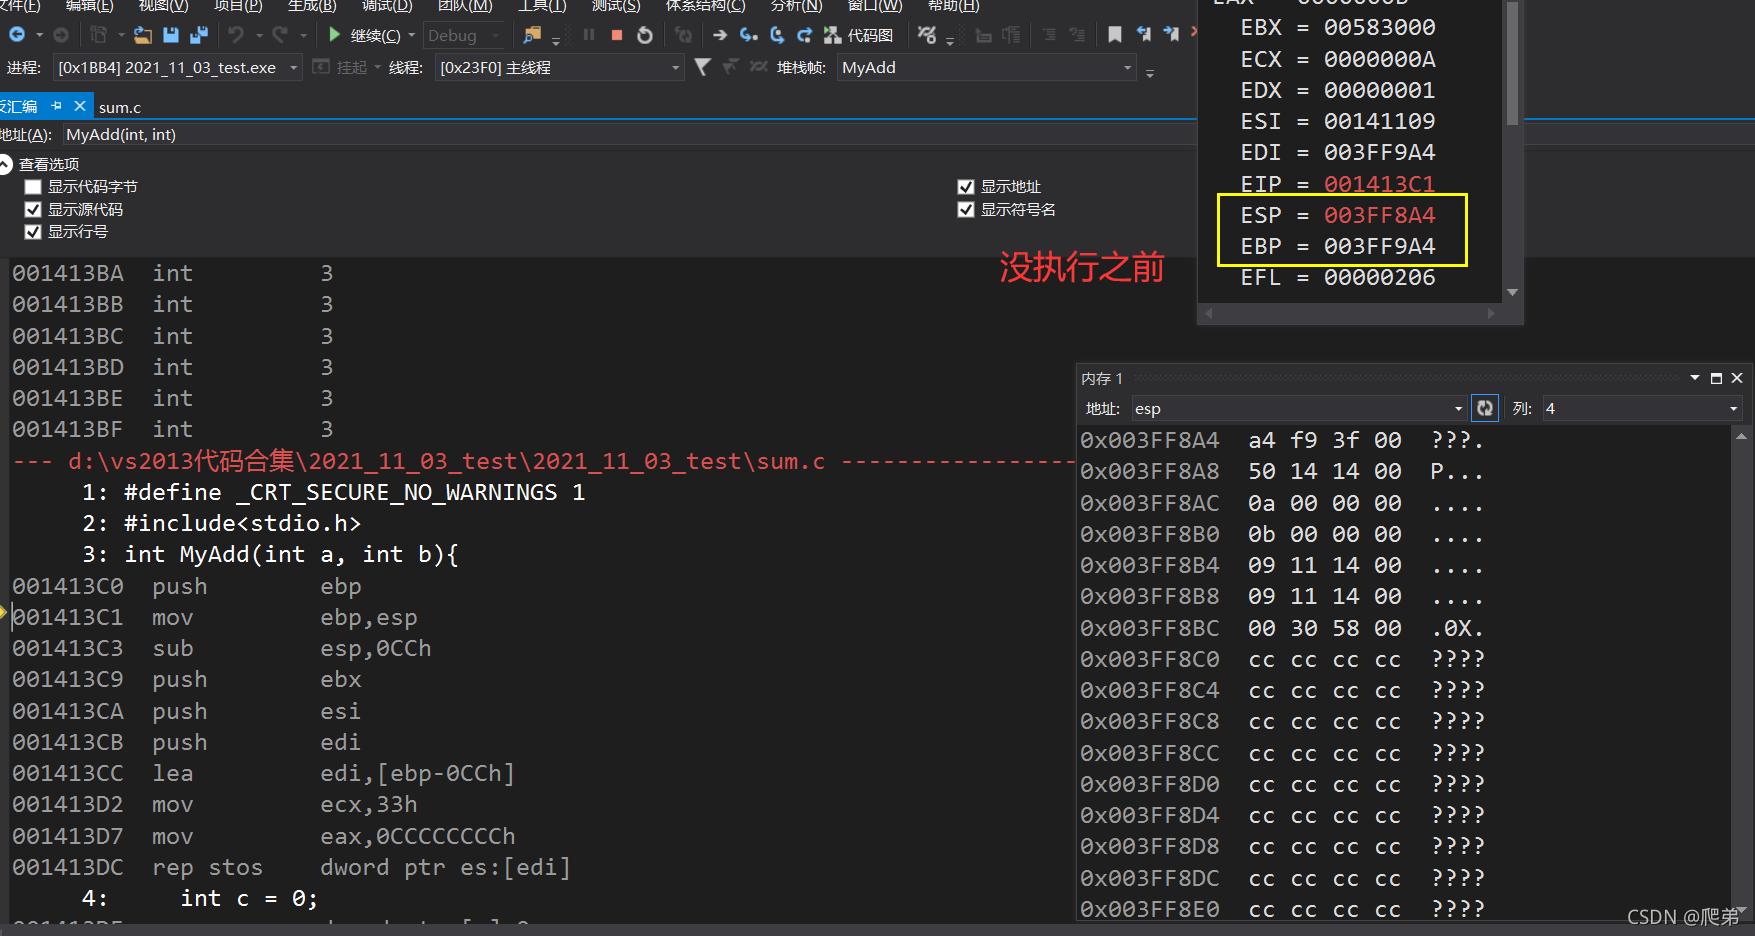Uncheck 显示符号名 checkbox
This screenshot has height=936, width=1755.
tap(966, 209)
